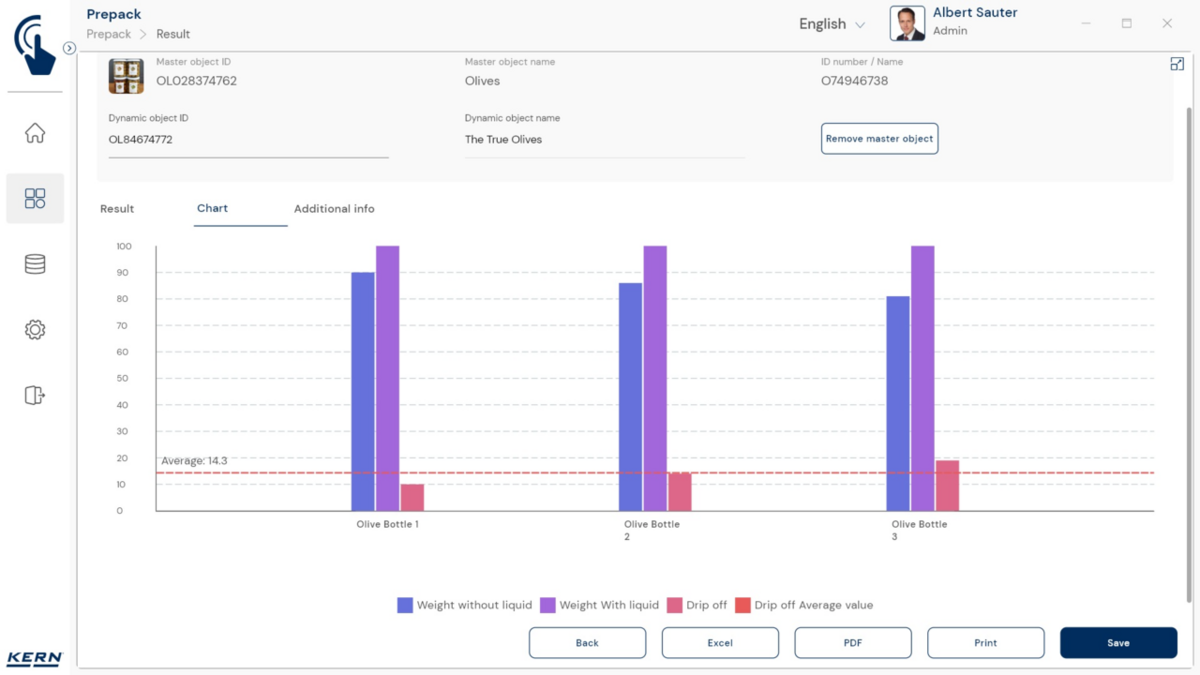The width and height of the screenshot is (1200, 675).
Task: Export the chart to Excel
Action: (x=720, y=643)
